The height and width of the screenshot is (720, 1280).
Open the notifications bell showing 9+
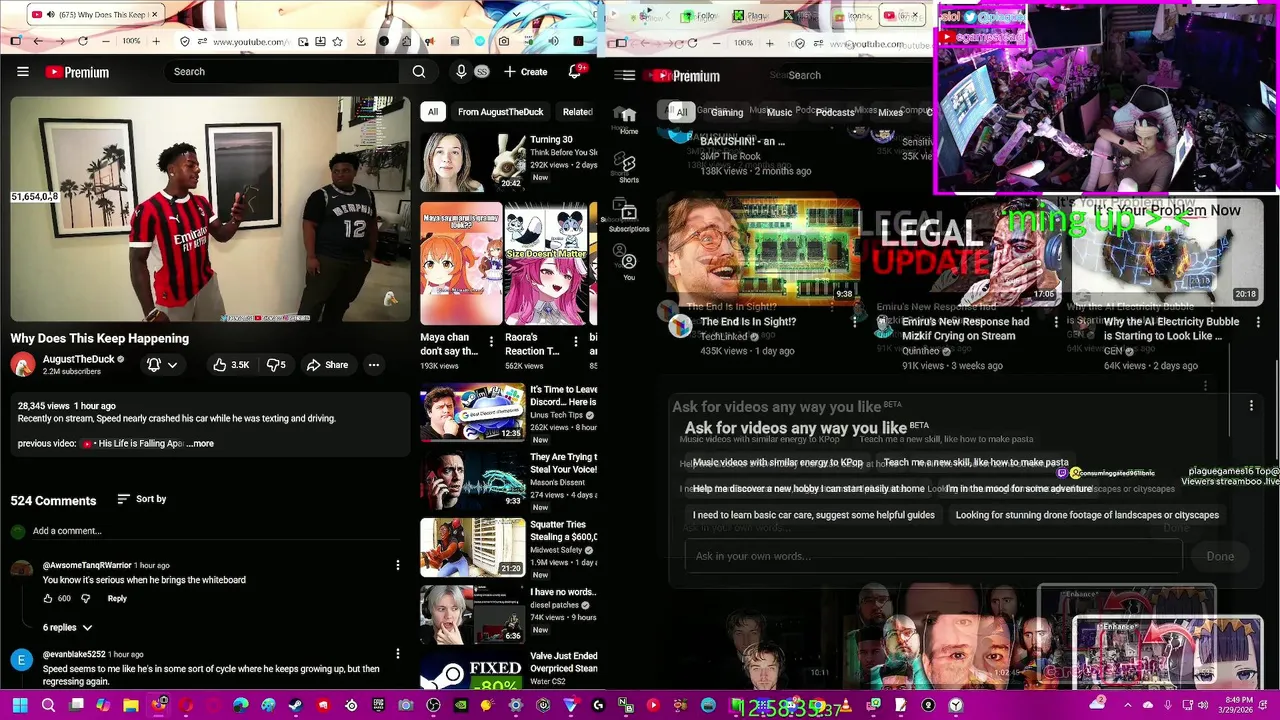(575, 72)
